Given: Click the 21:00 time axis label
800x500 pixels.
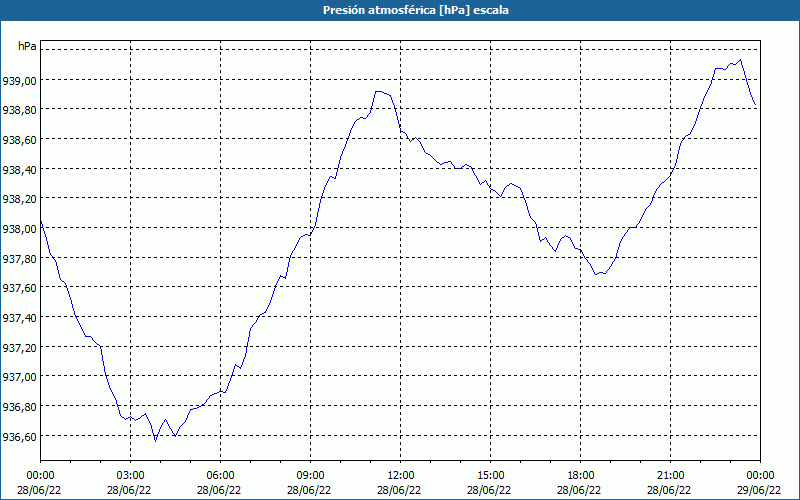Looking at the screenshot, I should pos(670,476).
